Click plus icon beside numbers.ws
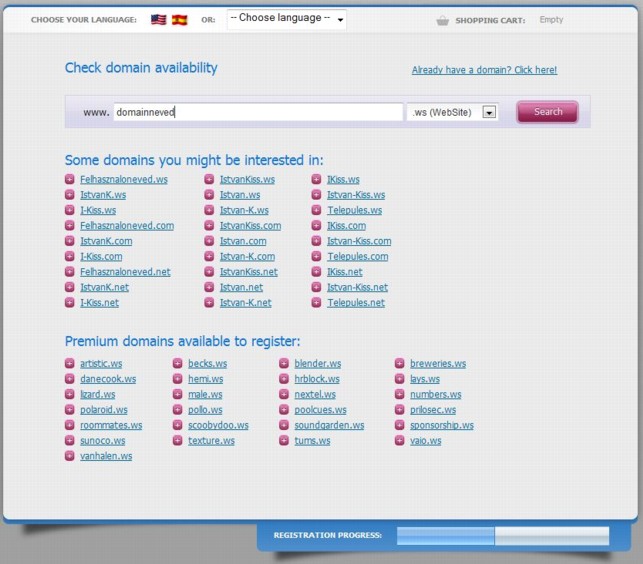Screen dimensions: 643x564 399,394
